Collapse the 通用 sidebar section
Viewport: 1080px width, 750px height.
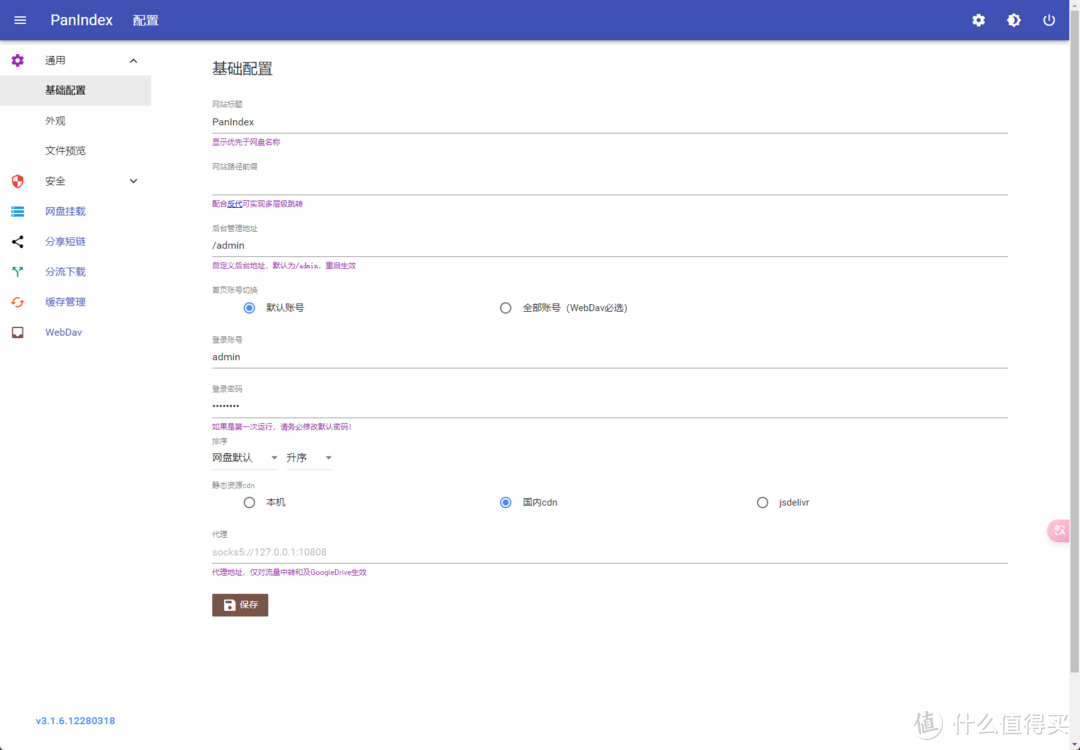tap(134, 61)
